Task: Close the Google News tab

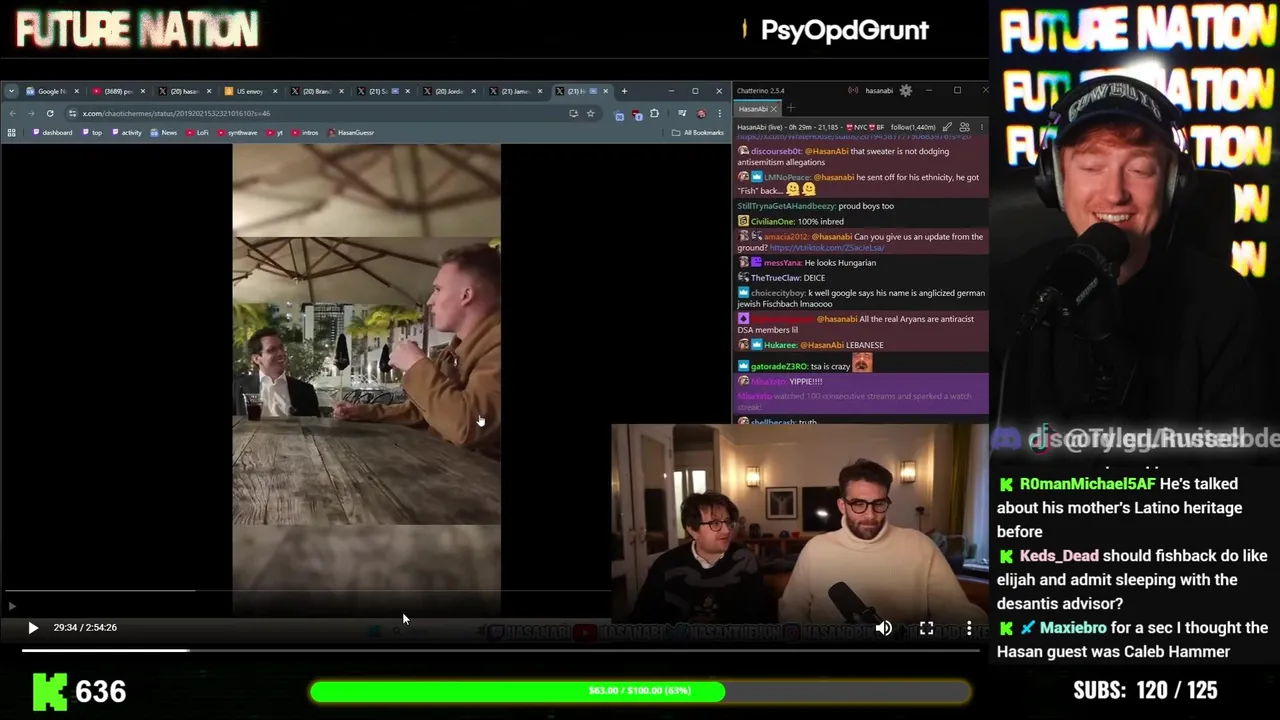Action: point(76,91)
